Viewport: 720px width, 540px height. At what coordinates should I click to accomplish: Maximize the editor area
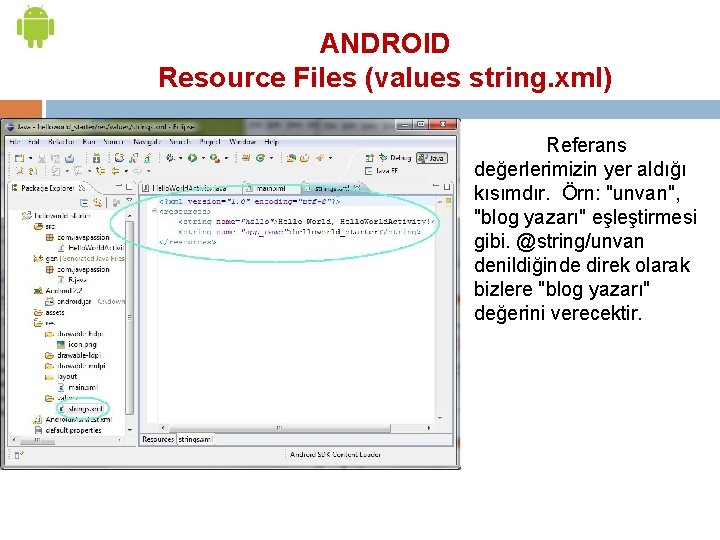coord(447,186)
